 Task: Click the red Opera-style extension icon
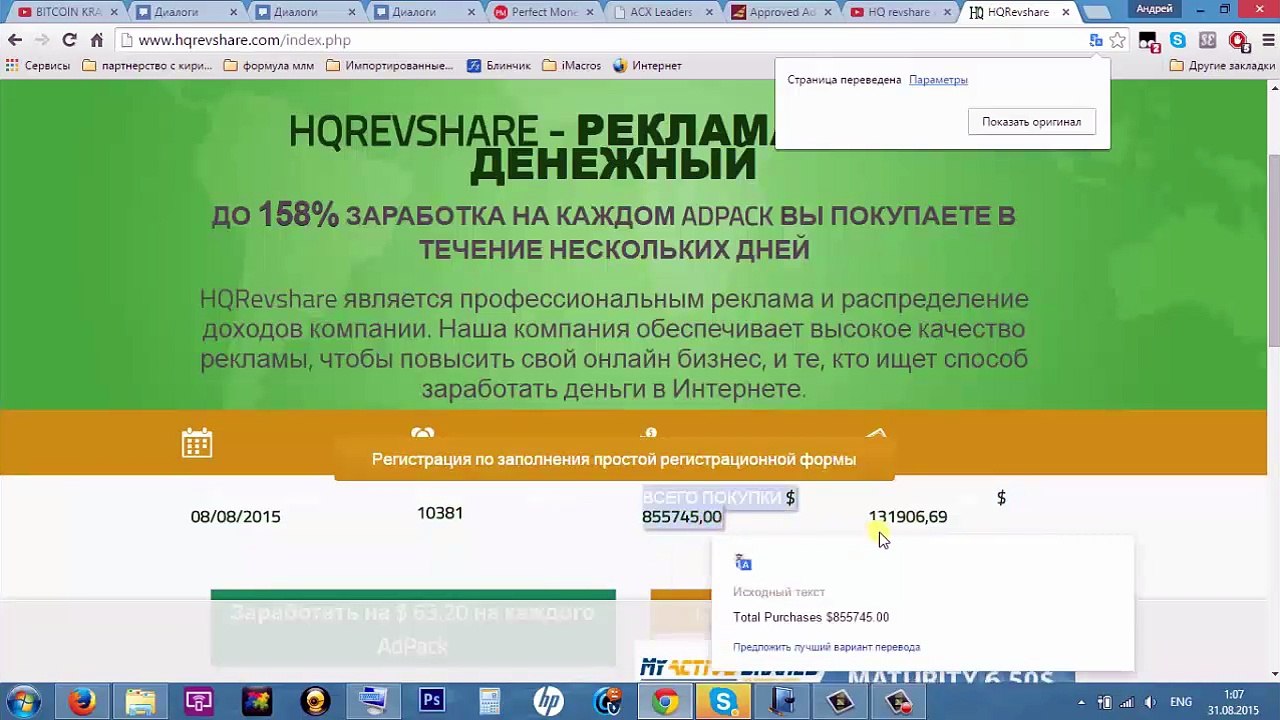click(x=1238, y=40)
